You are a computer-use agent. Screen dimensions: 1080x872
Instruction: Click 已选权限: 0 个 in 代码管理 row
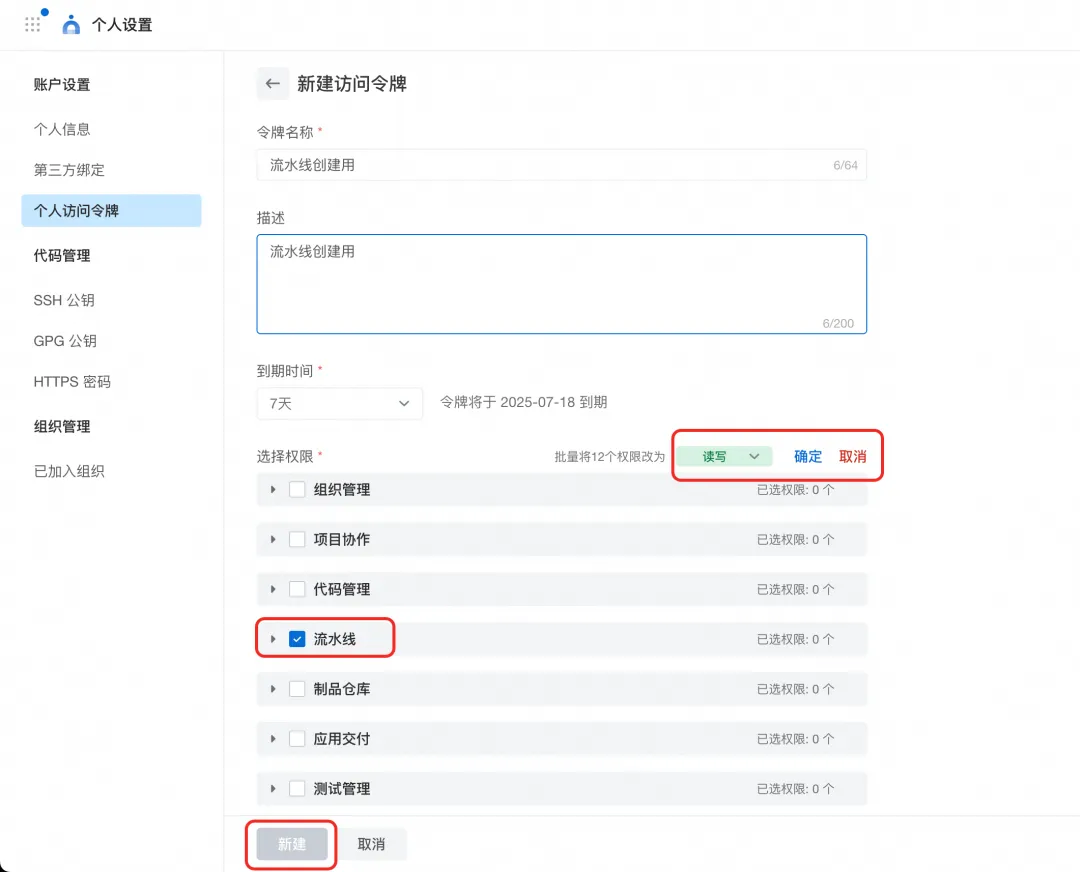point(796,590)
